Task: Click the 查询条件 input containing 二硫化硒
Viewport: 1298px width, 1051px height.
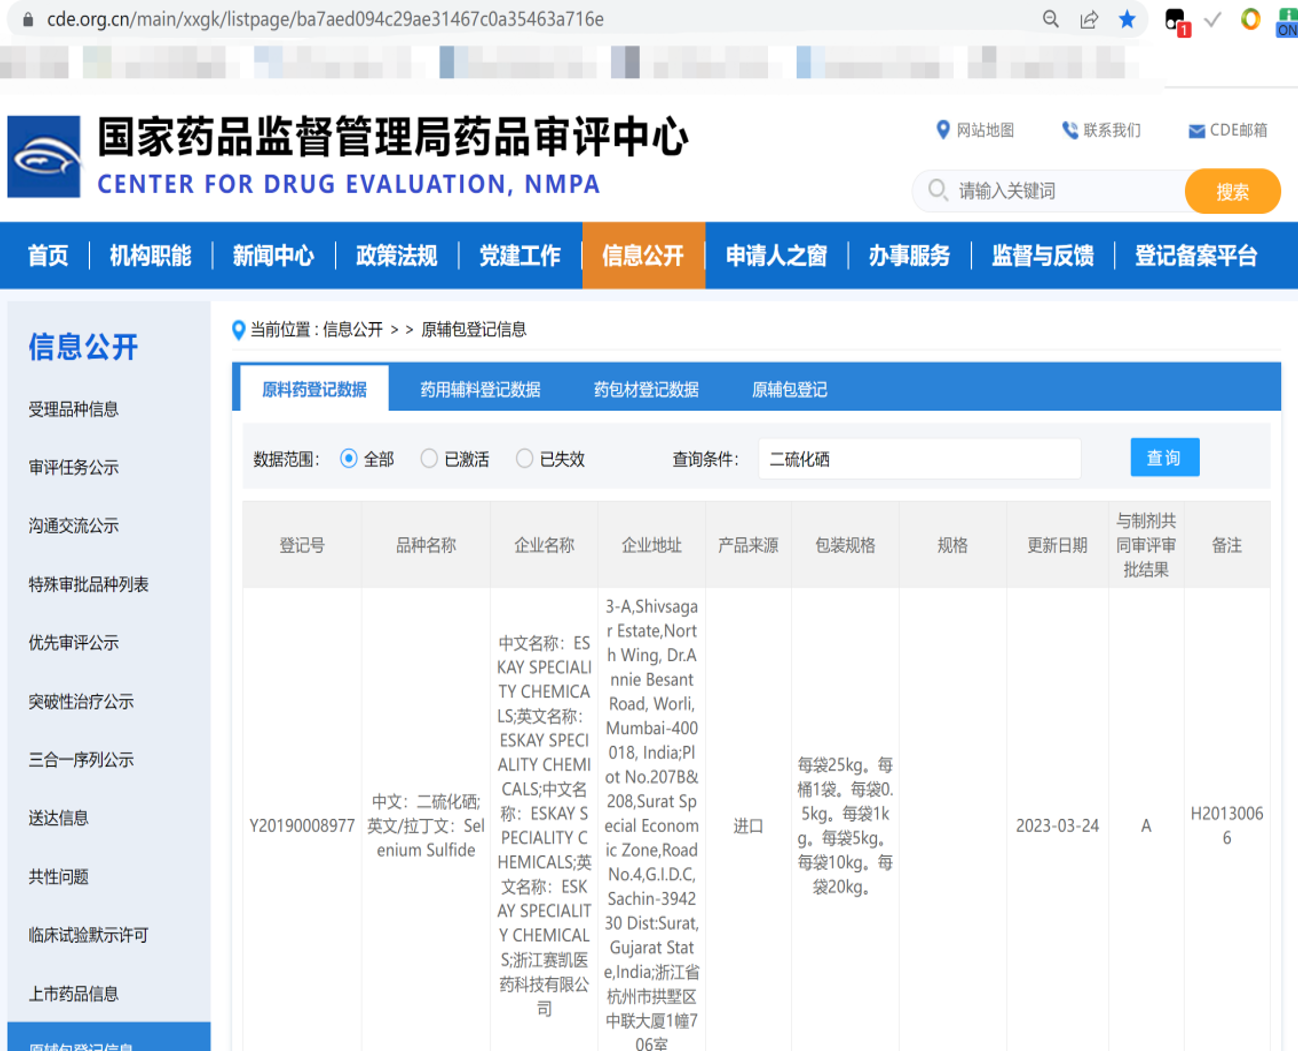Action: [x=918, y=459]
